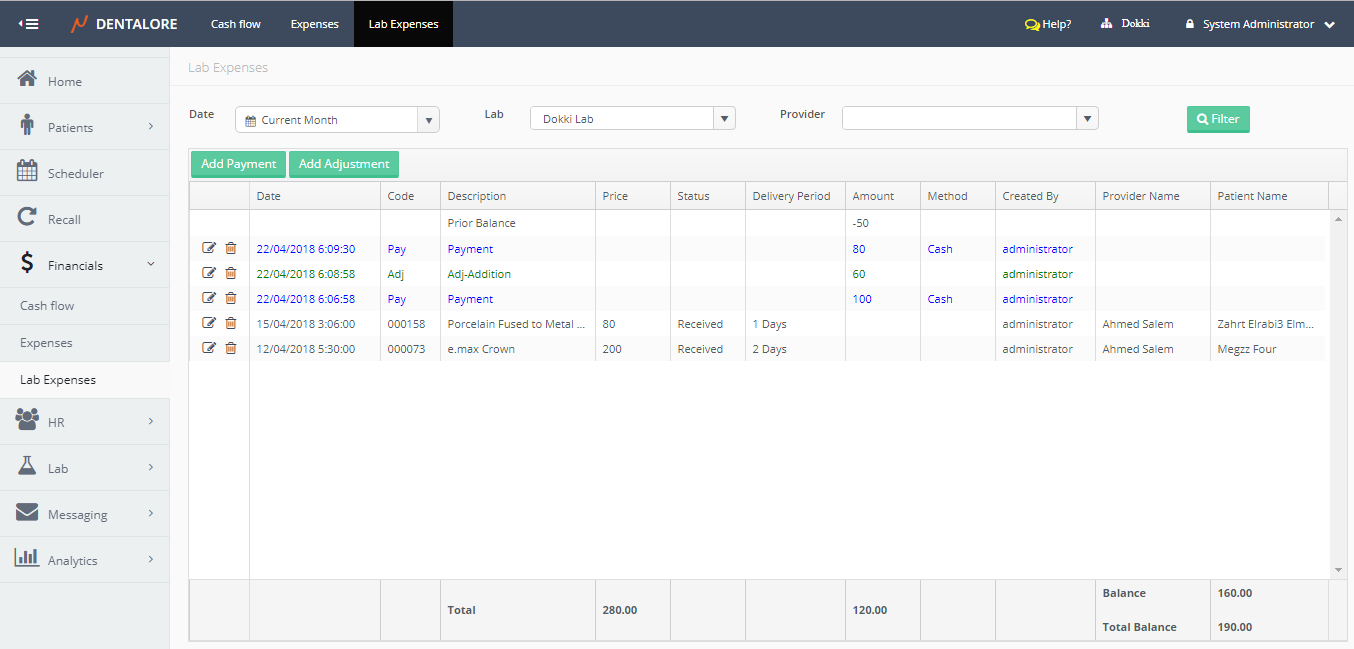Expand the Lab dropdown showing Dokki Lab
Viewport: 1354px width, 649px height.
click(724, 119)
